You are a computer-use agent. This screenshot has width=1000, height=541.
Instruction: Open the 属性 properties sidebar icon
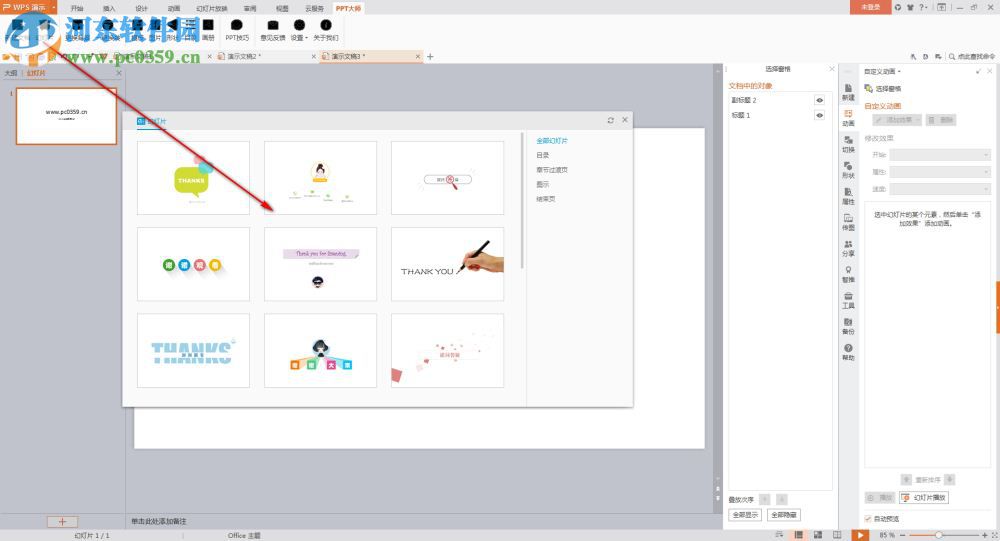coord(848,196)
